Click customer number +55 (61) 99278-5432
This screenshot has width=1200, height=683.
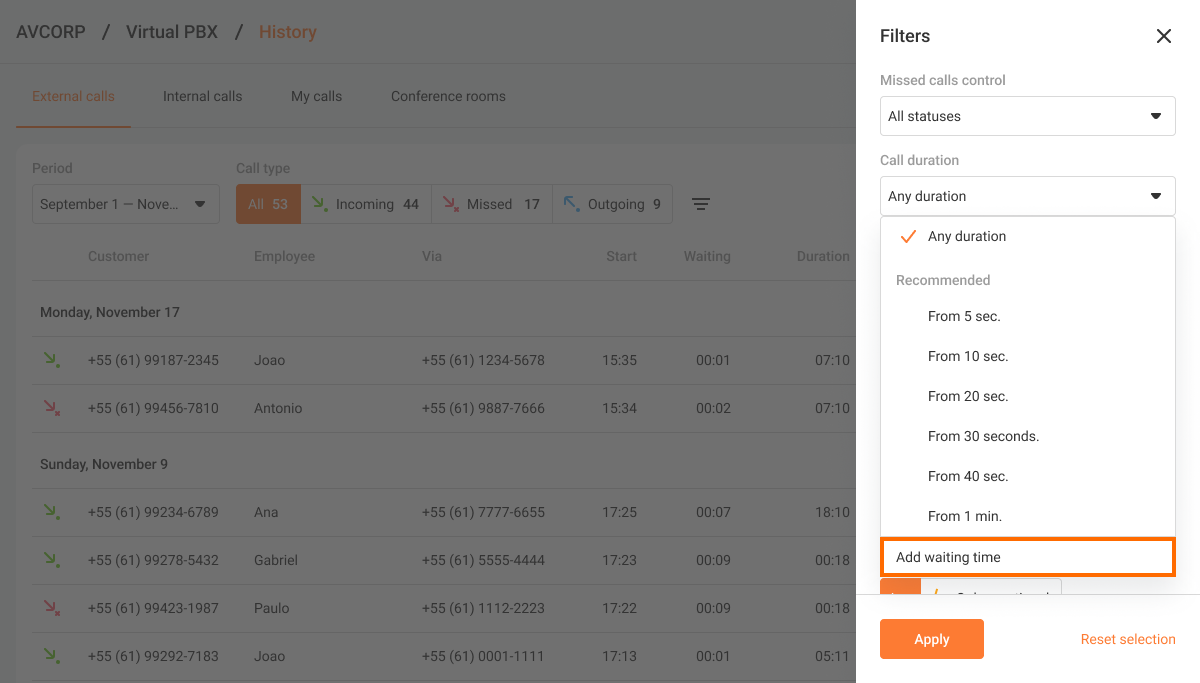click(153, 560)
